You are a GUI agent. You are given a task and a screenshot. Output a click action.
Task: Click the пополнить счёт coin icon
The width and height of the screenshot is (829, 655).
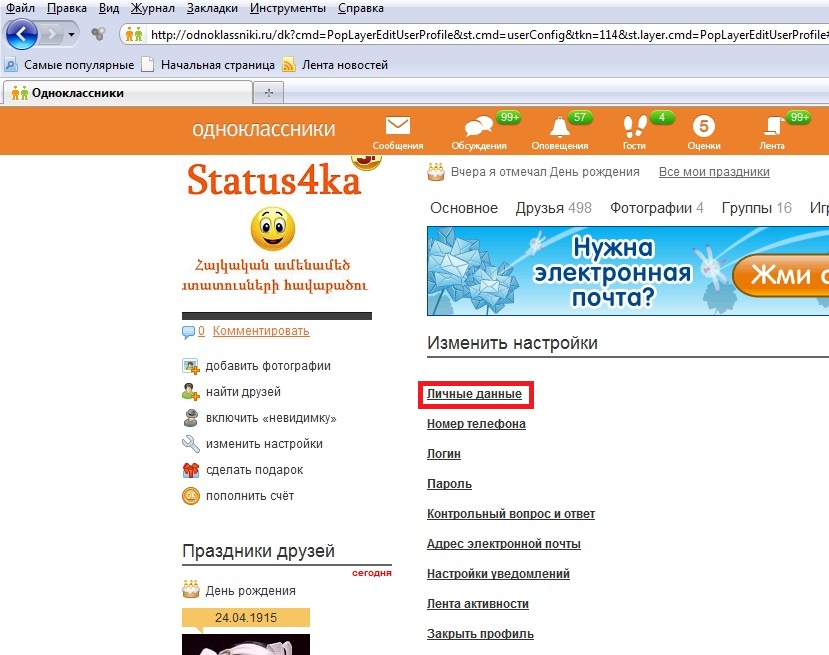(x=190, y=496)
